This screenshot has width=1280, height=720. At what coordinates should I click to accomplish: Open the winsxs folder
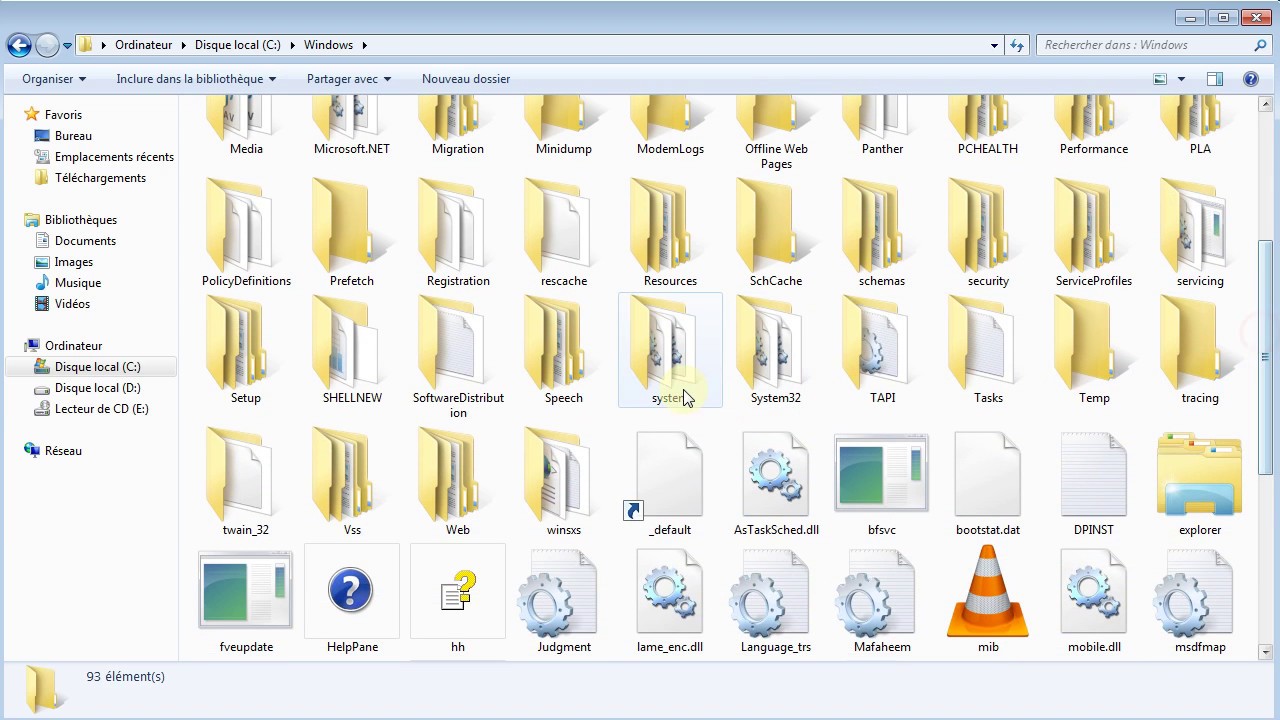(x=563, y=483)
